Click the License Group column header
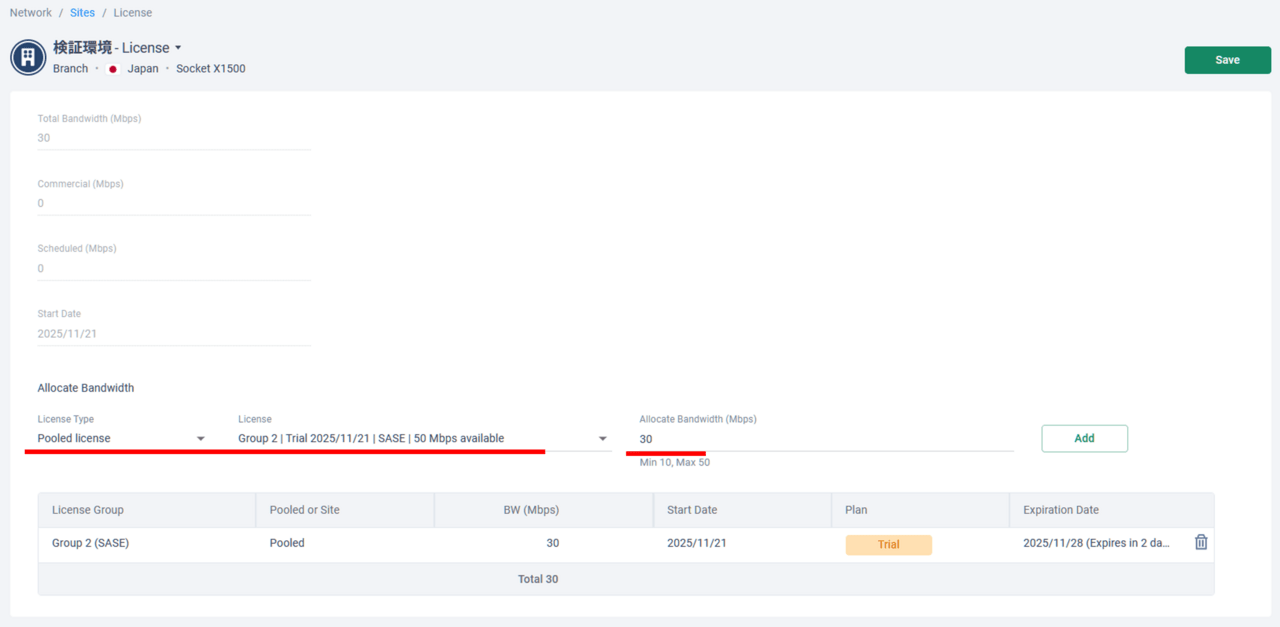1280x627 pixels. coord(88,510)
